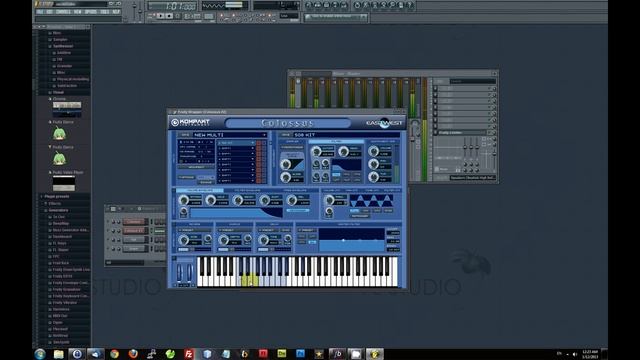
Task: Toggle the Delay sync button
Action: 285,230
